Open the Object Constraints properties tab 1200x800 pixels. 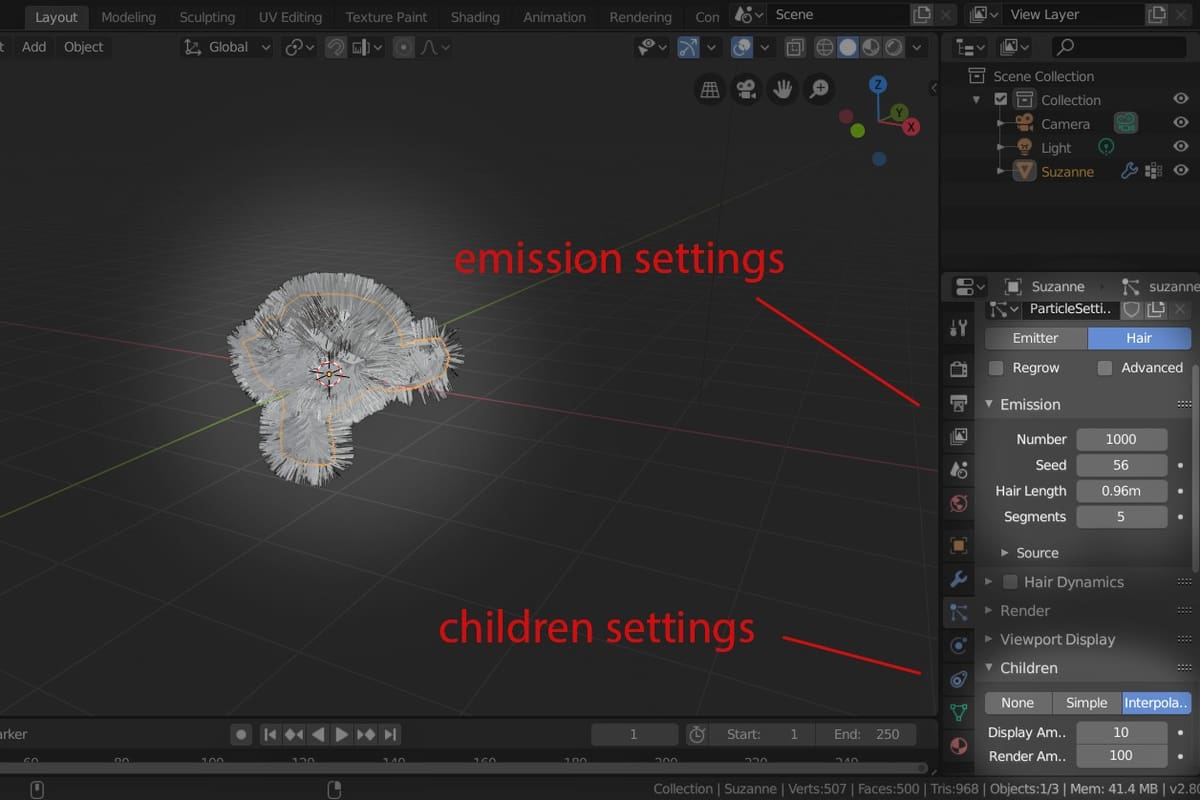coord(958,679)
